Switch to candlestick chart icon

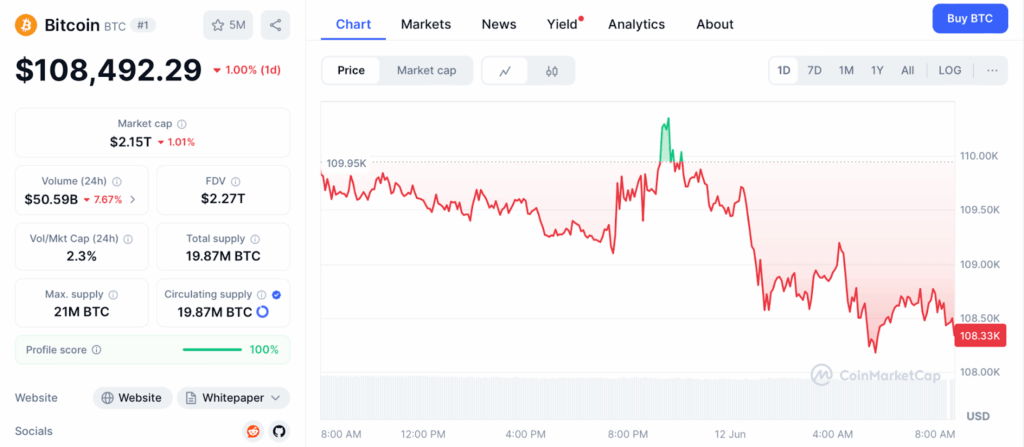tap(551, 71)
